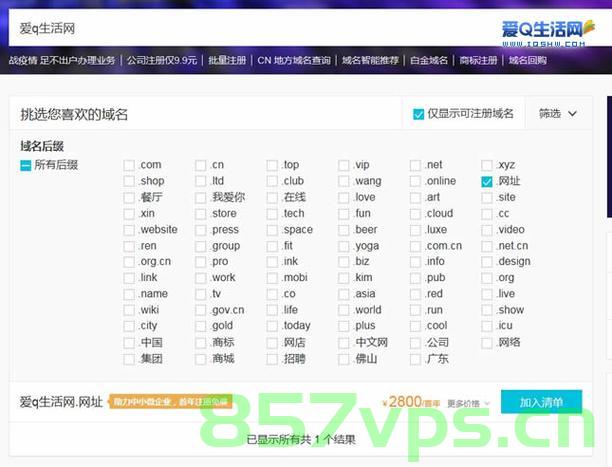
Task: Check the .world suffix checkbox
Action: (343, 310)
